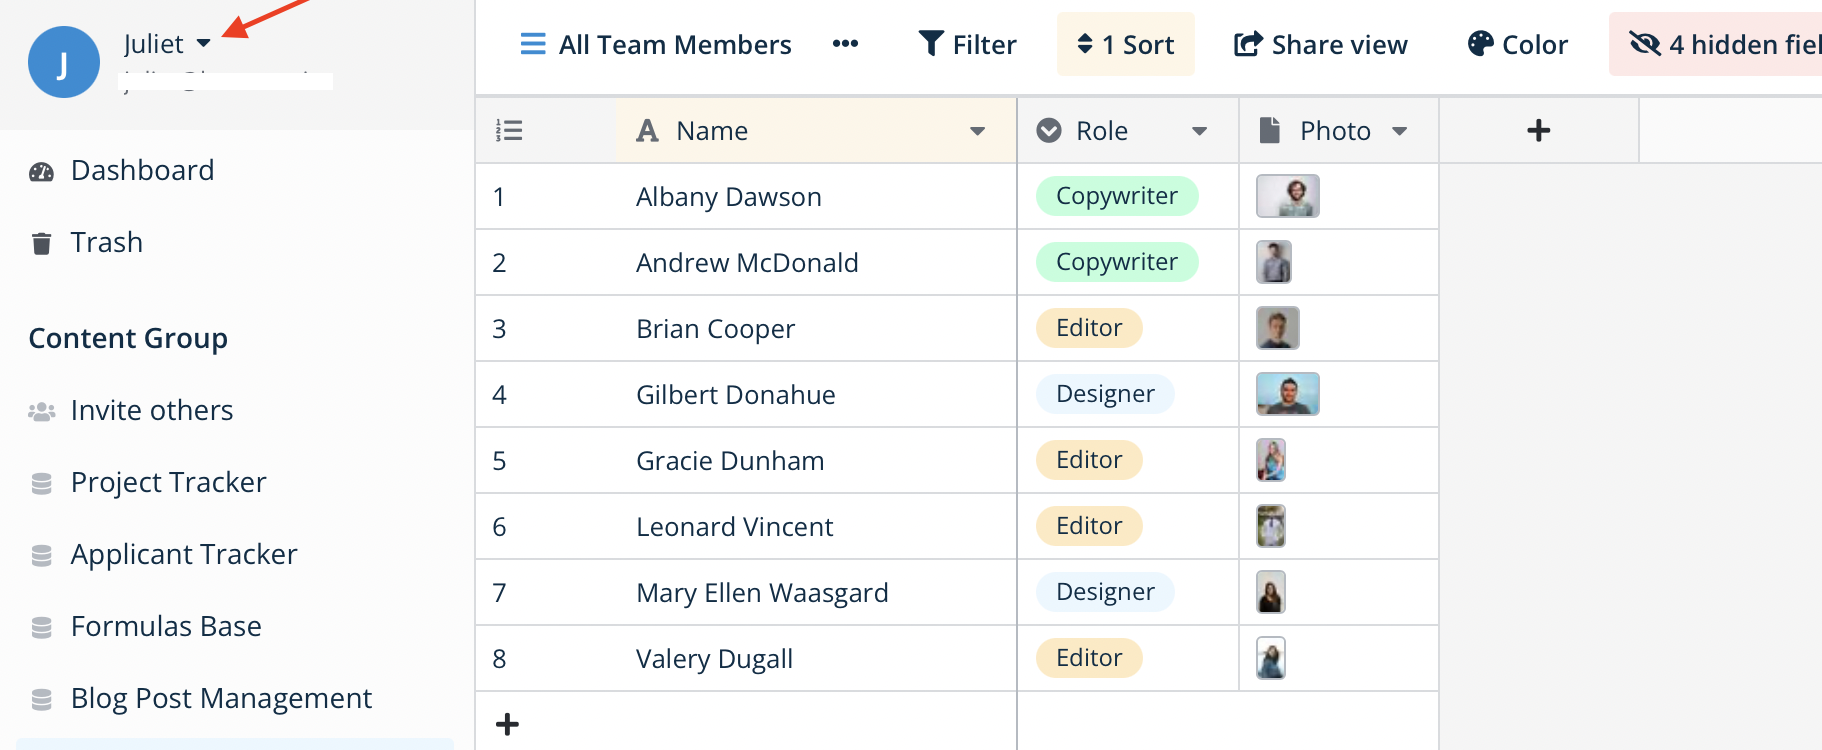Click the Share view button
Screen dimensions: 1822x750
click(x=1320, y=44)
